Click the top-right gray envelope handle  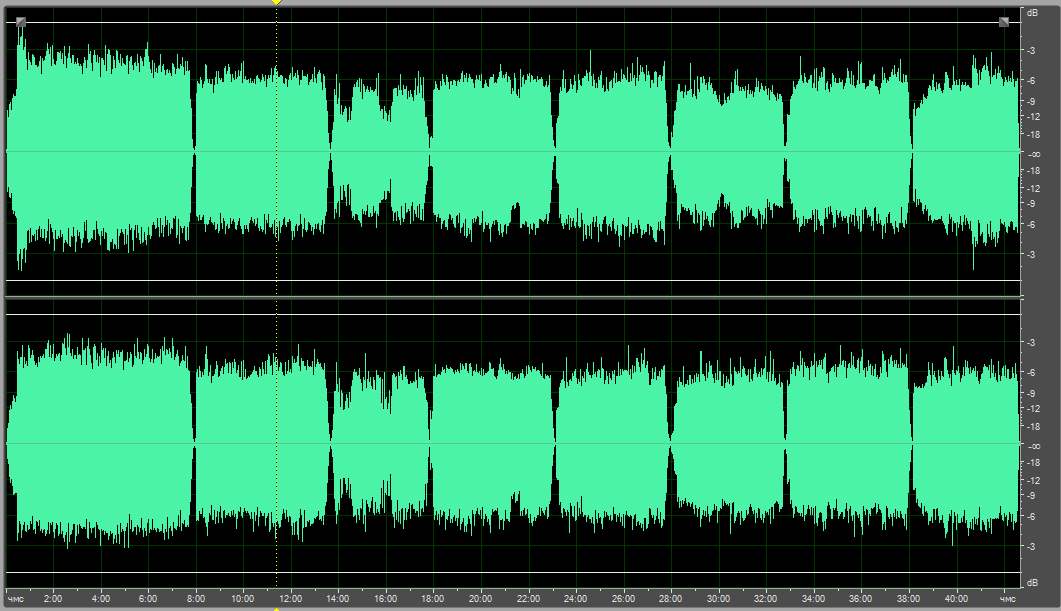tap(1003, 22)
